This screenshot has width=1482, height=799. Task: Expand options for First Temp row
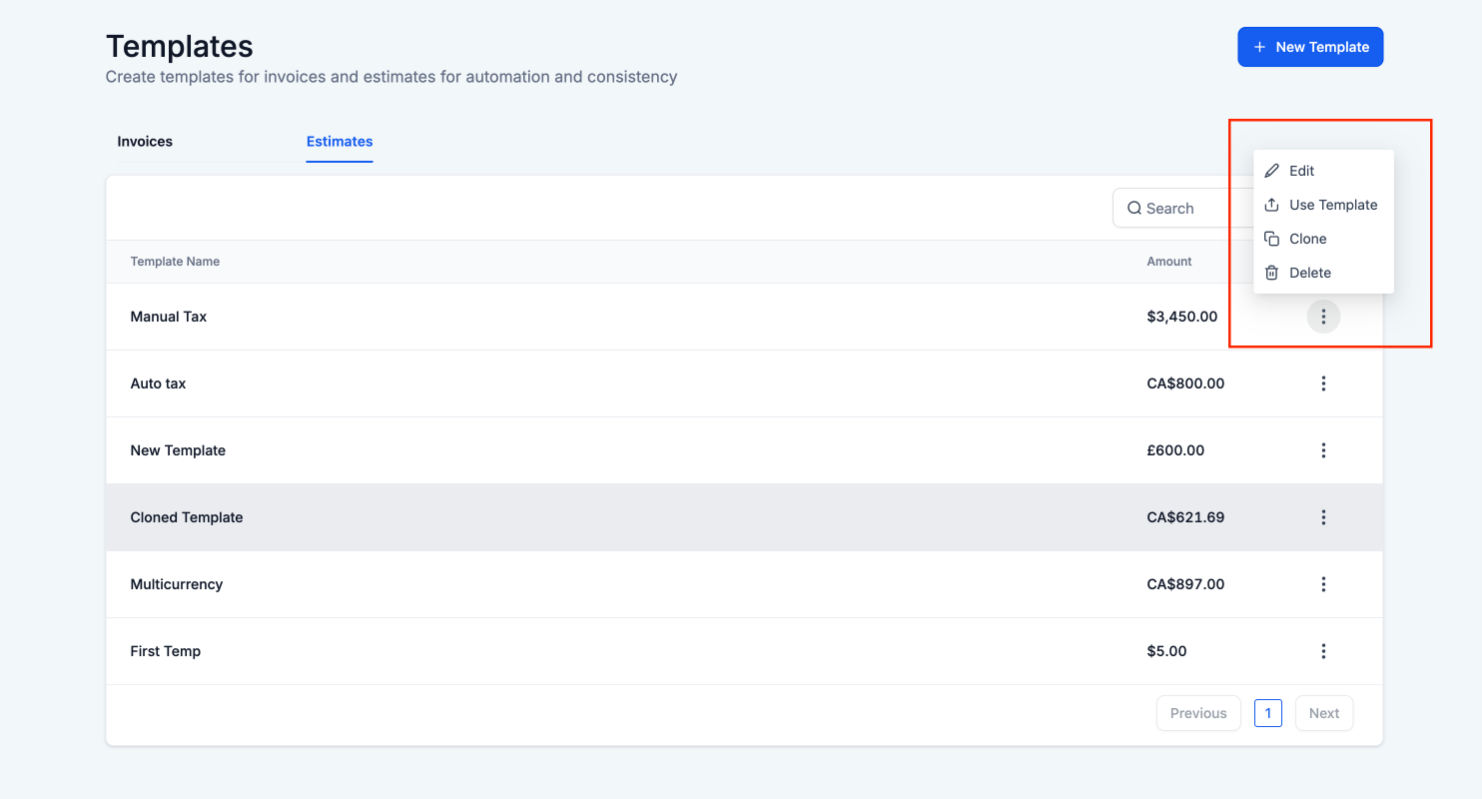point(1323,652)
